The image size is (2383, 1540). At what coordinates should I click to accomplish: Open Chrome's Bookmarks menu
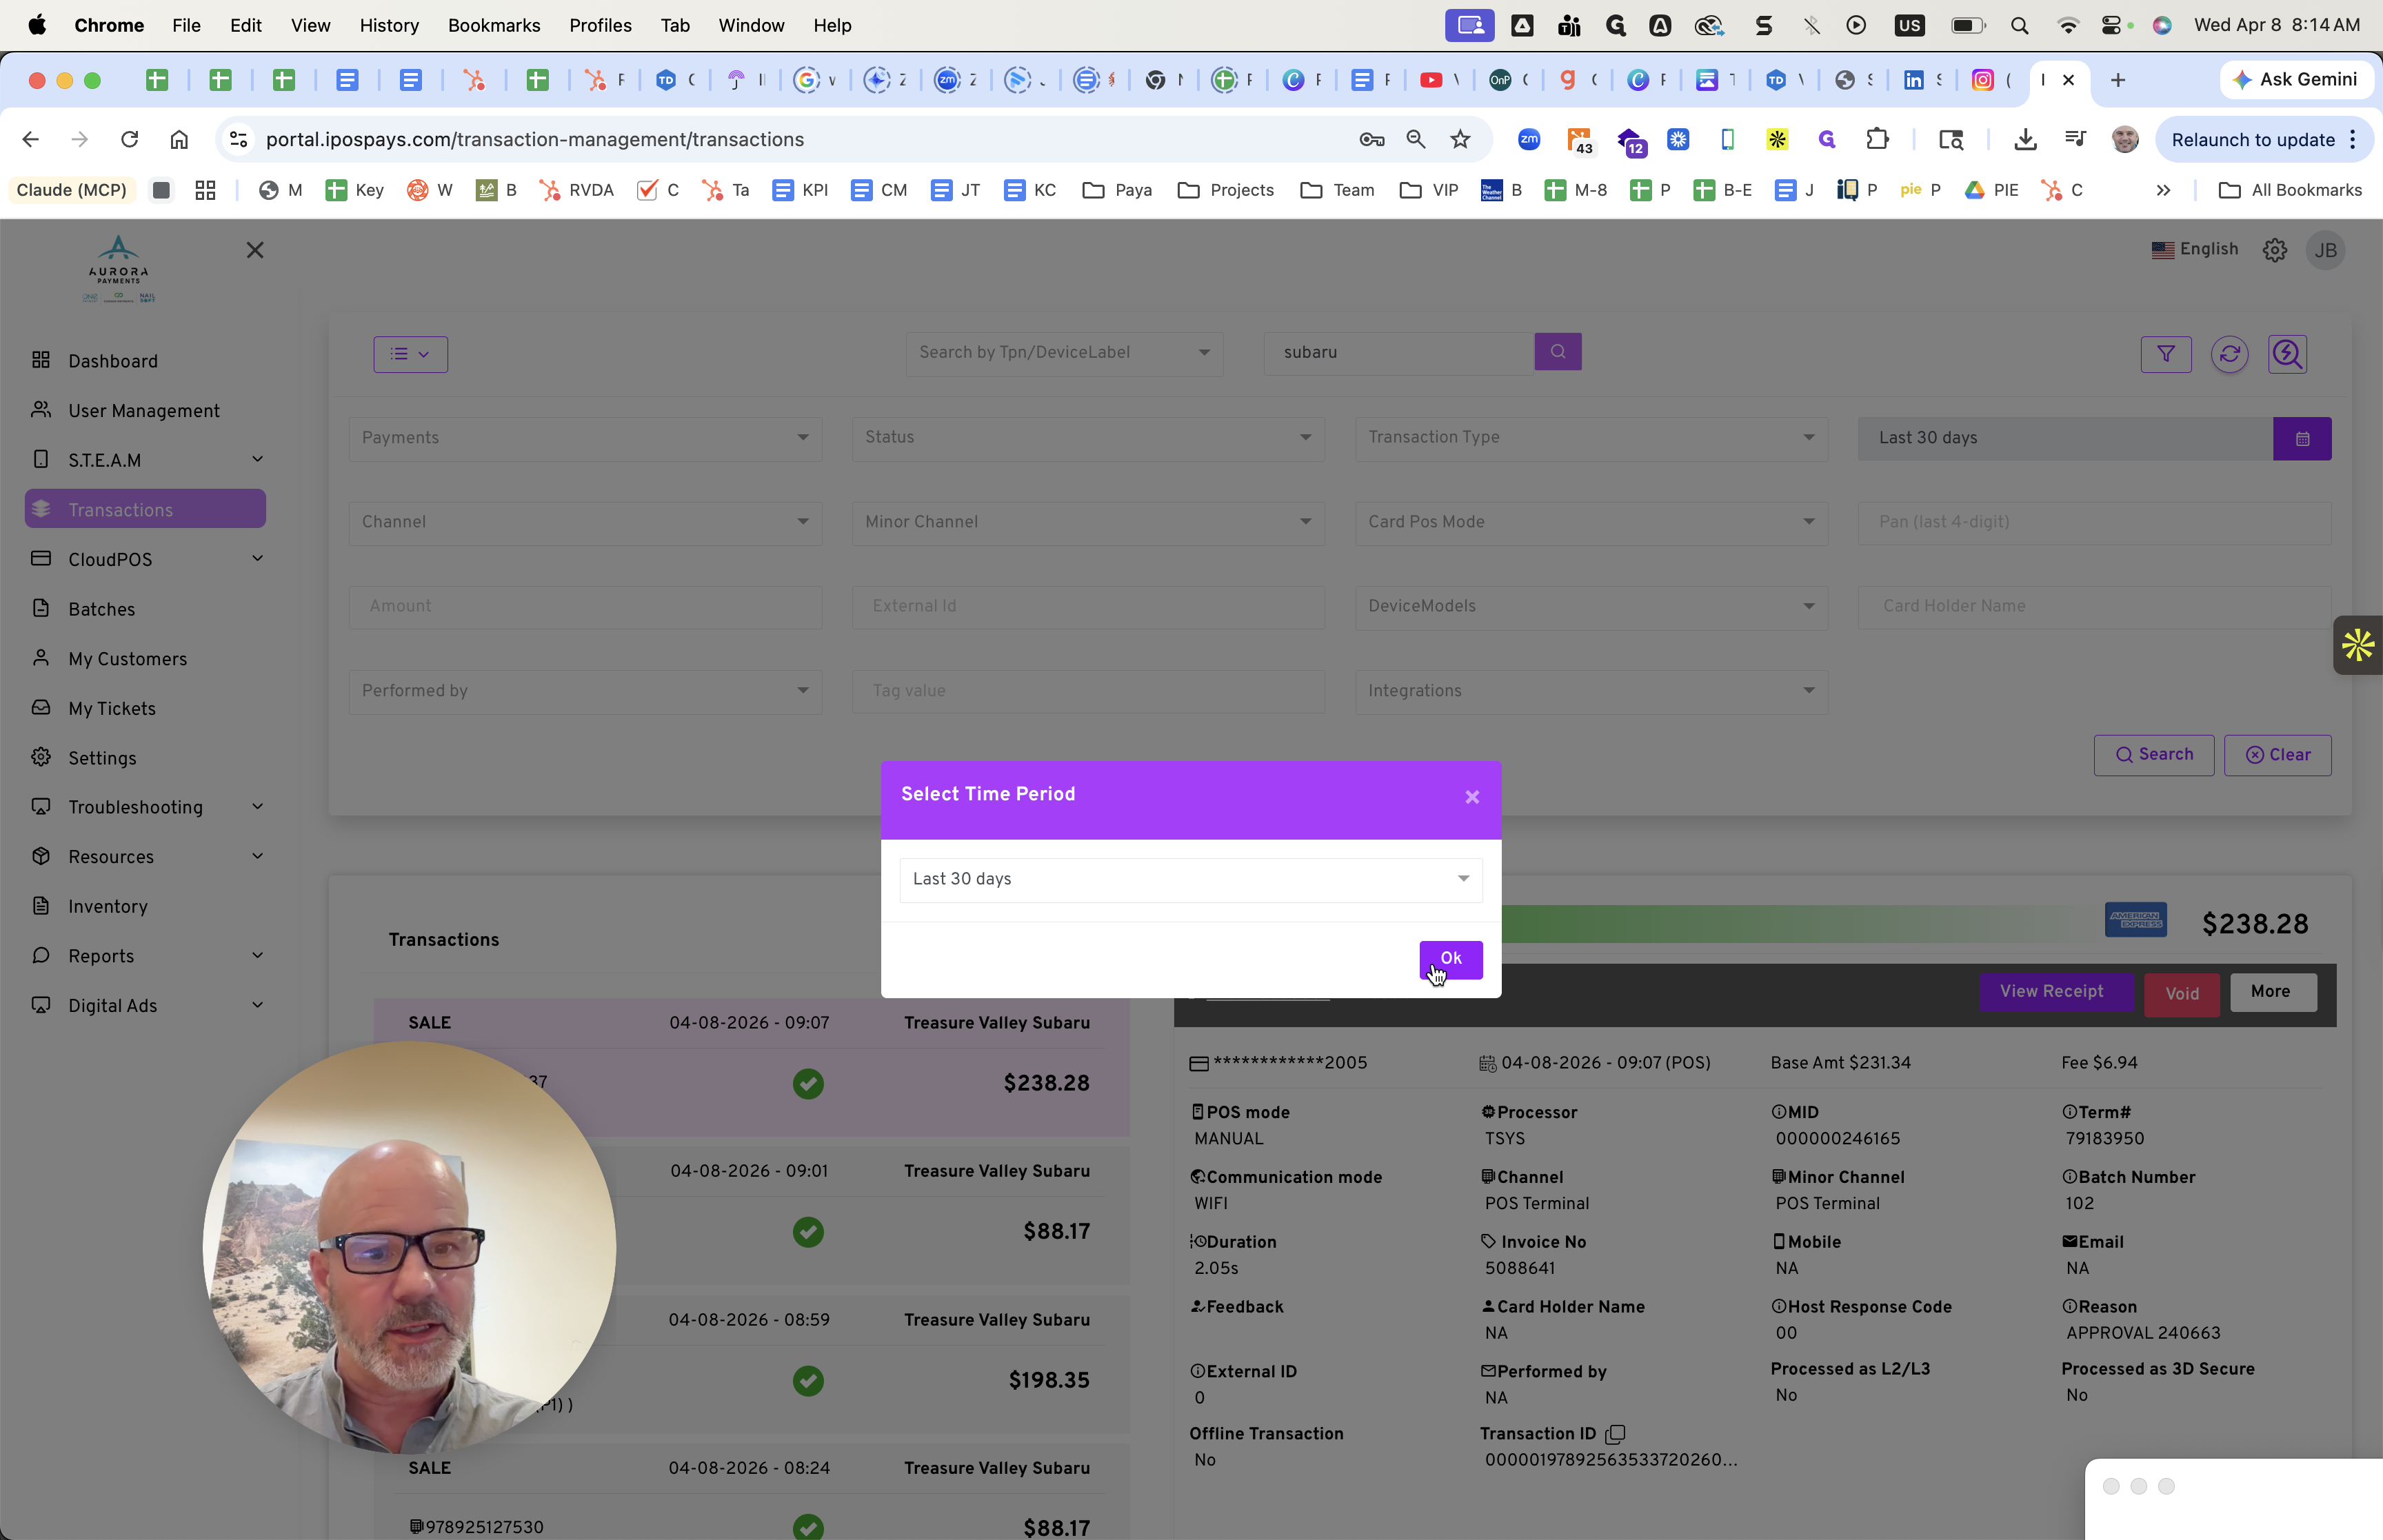point(493,25)
